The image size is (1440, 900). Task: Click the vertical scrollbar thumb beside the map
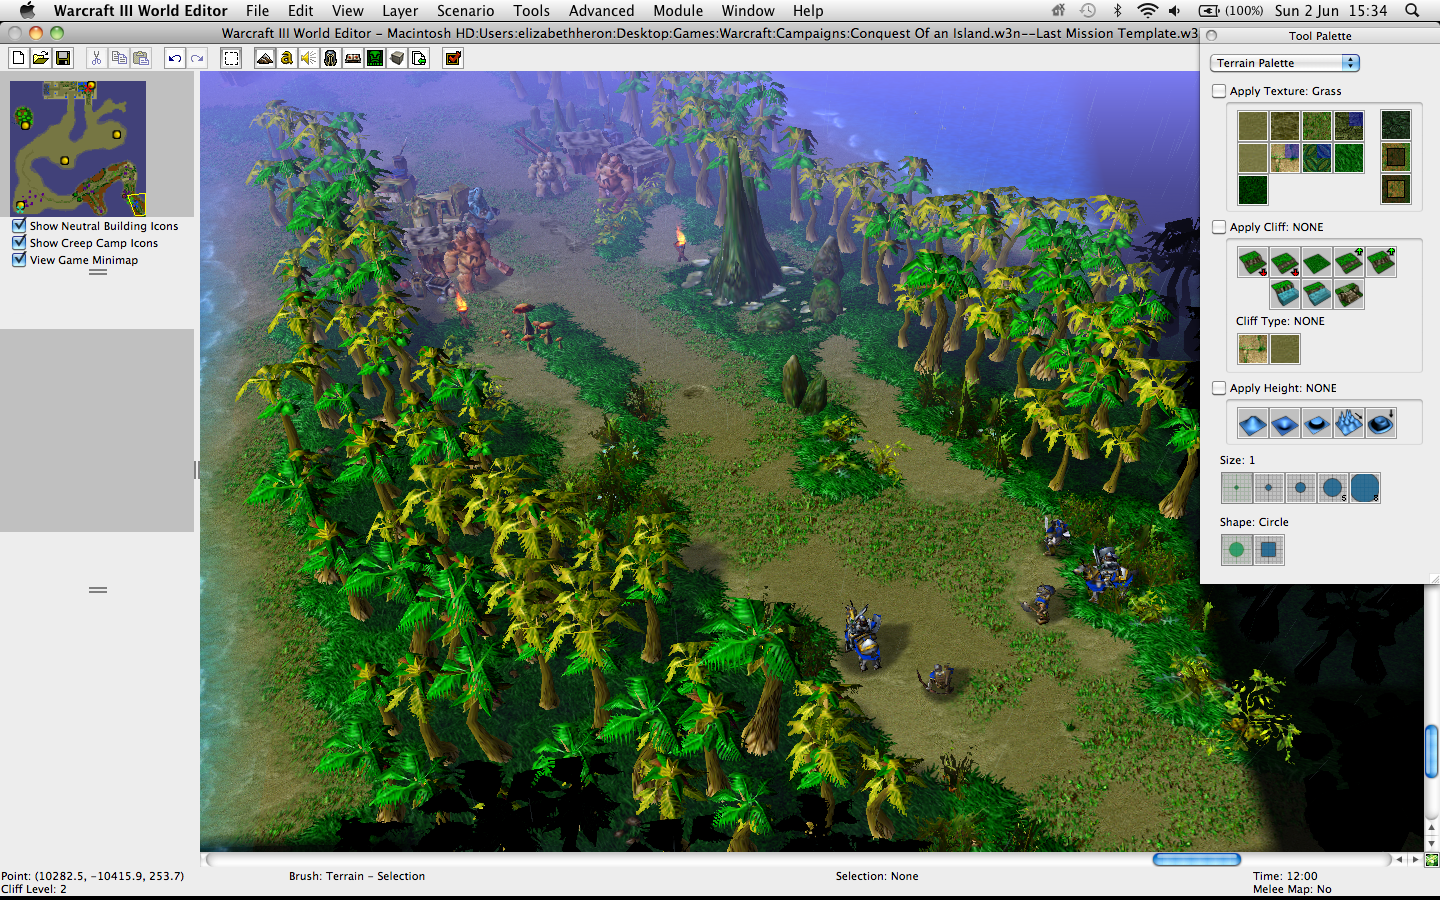(x=1432, y=751)
